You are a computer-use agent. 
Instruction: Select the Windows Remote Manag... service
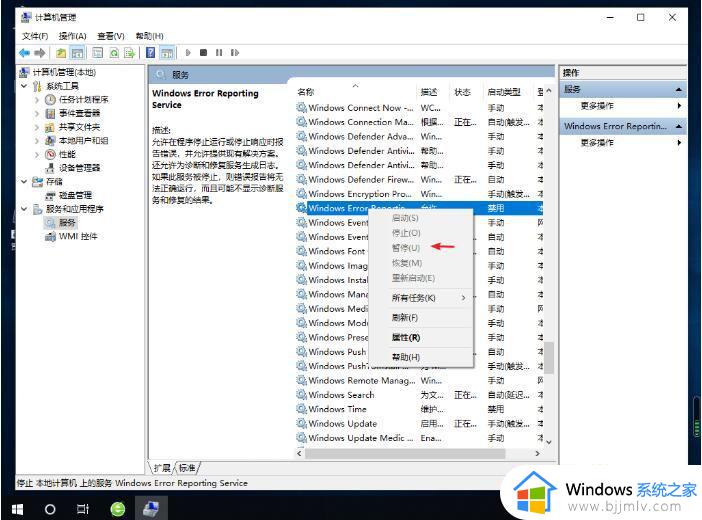[419, 381]
